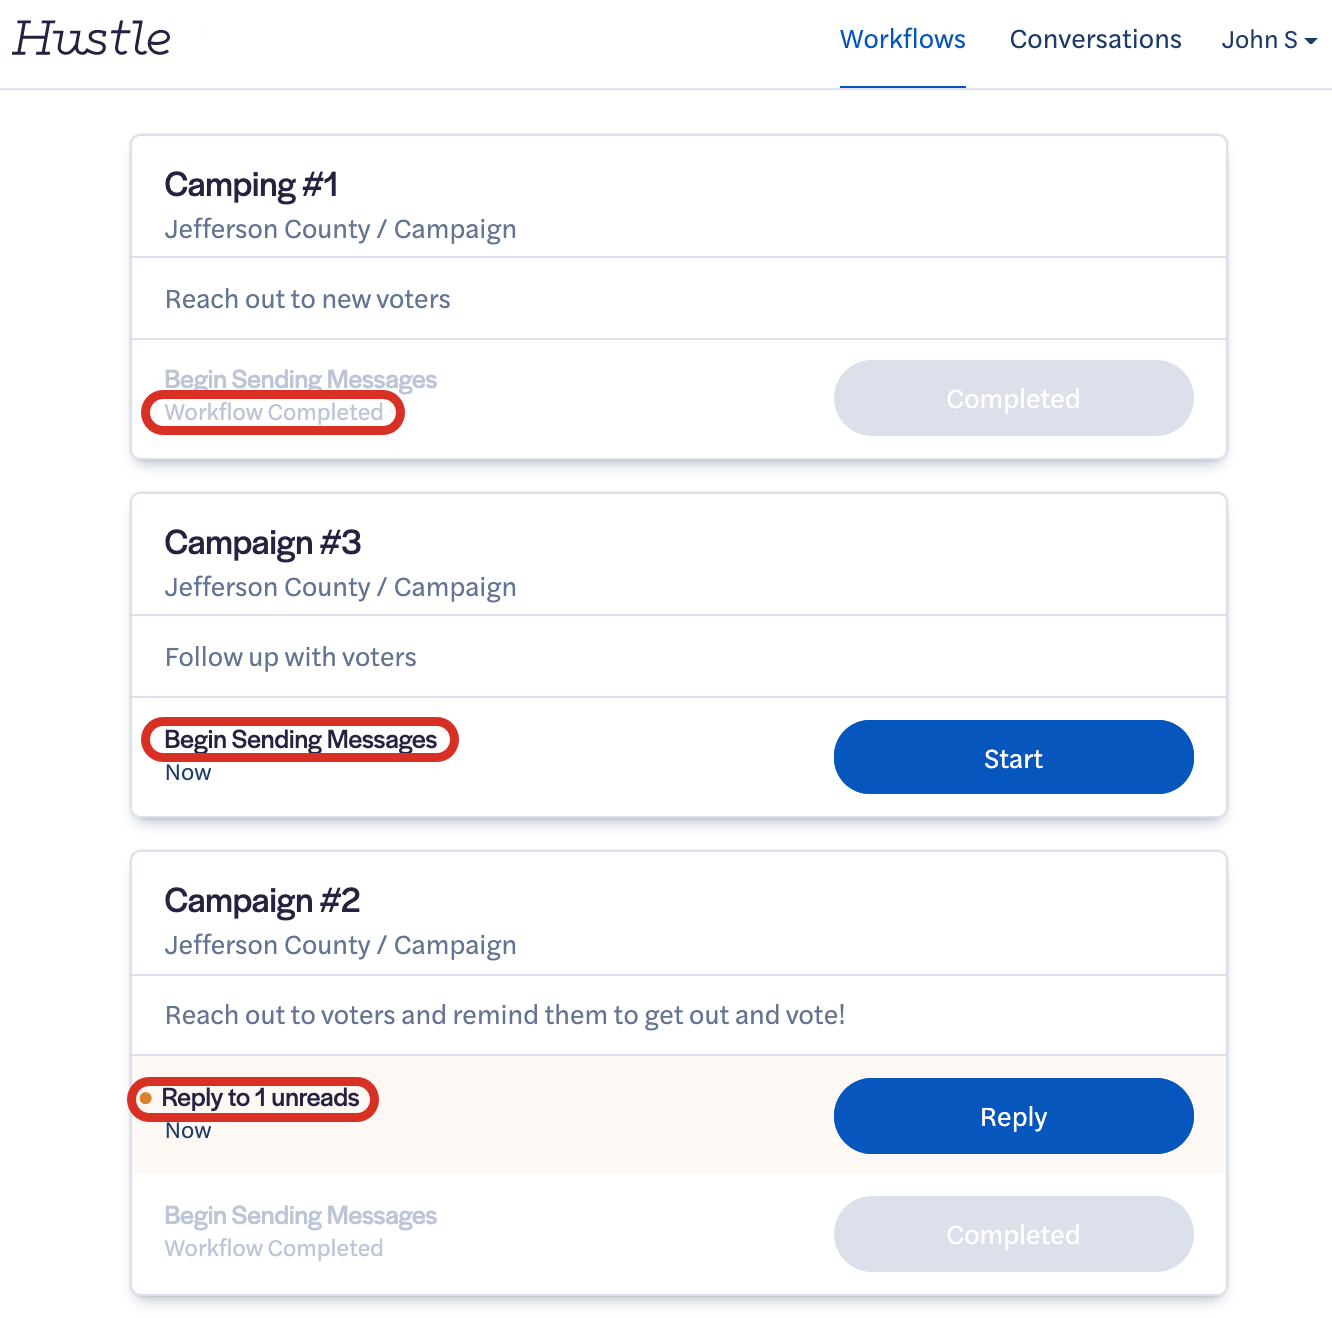Screen dimensions: 1332x1318
Task: Click Jefferson County / Campaign under Campaign #2
Action: tap(340, 945)
